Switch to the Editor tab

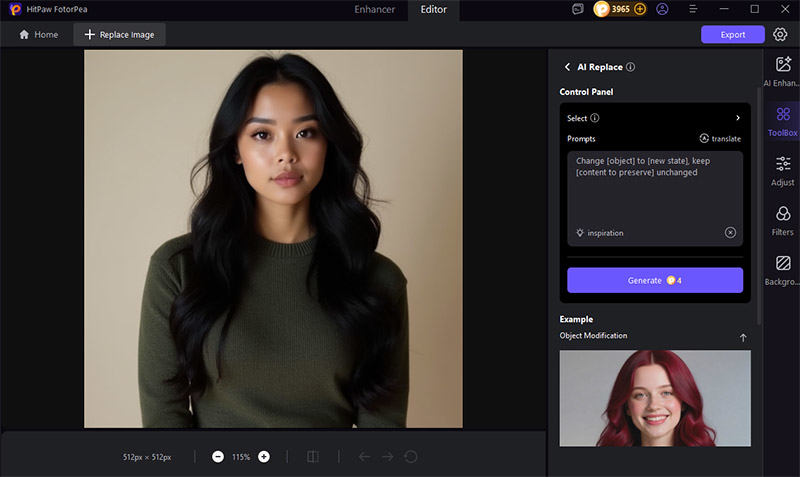[x=434, y=9]
